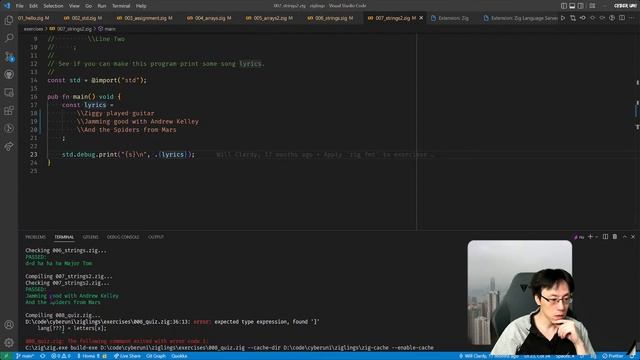
Task: Place cursor on line 23 std.debug.print code
Action: point(128,154)
